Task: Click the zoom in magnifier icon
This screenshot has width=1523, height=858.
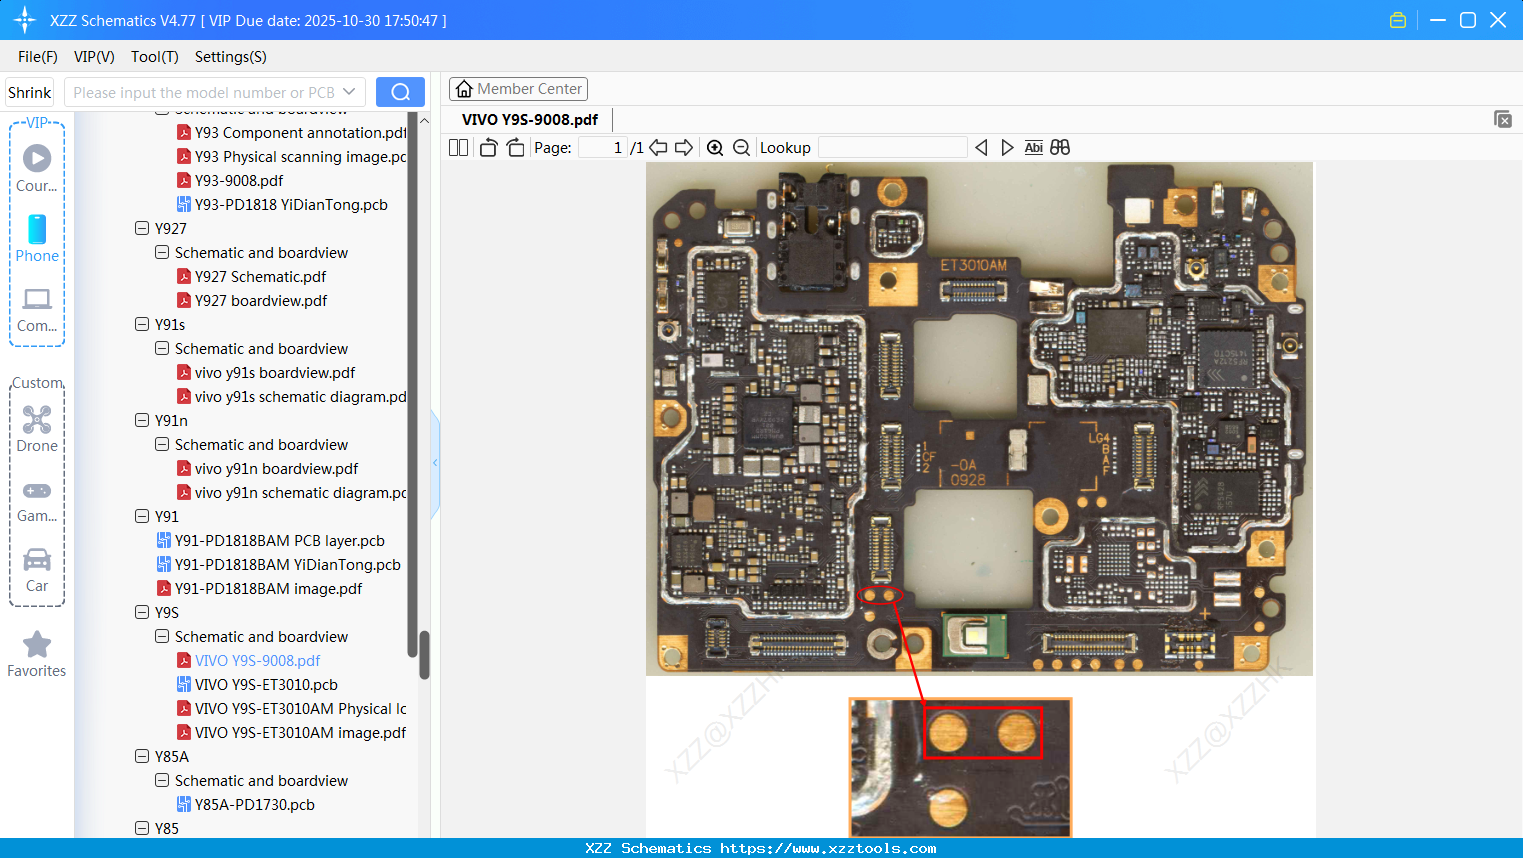Action: [715, 148]
